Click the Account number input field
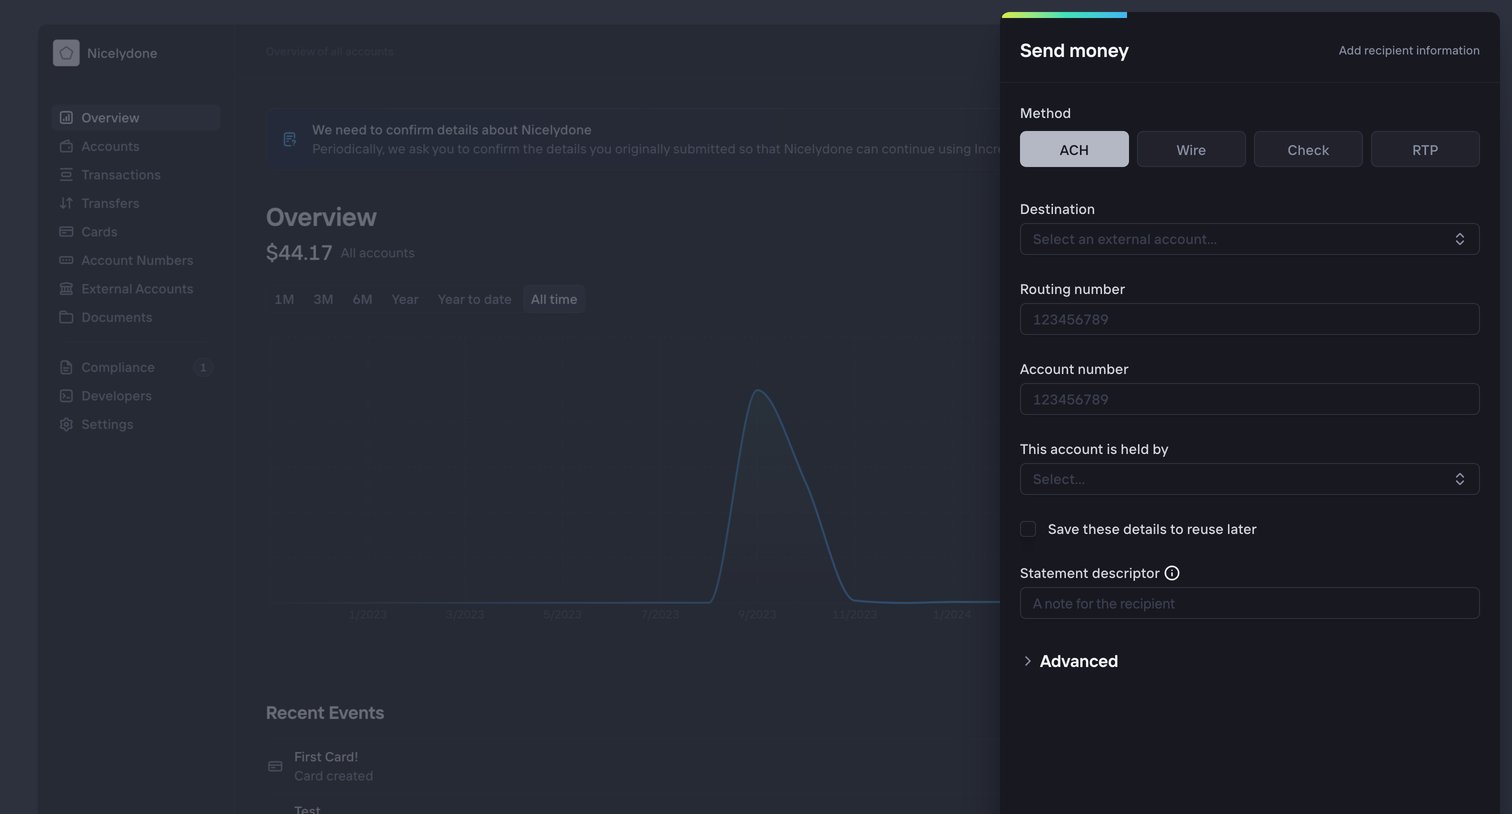The image size is (1512, 814). point(1249,399)
